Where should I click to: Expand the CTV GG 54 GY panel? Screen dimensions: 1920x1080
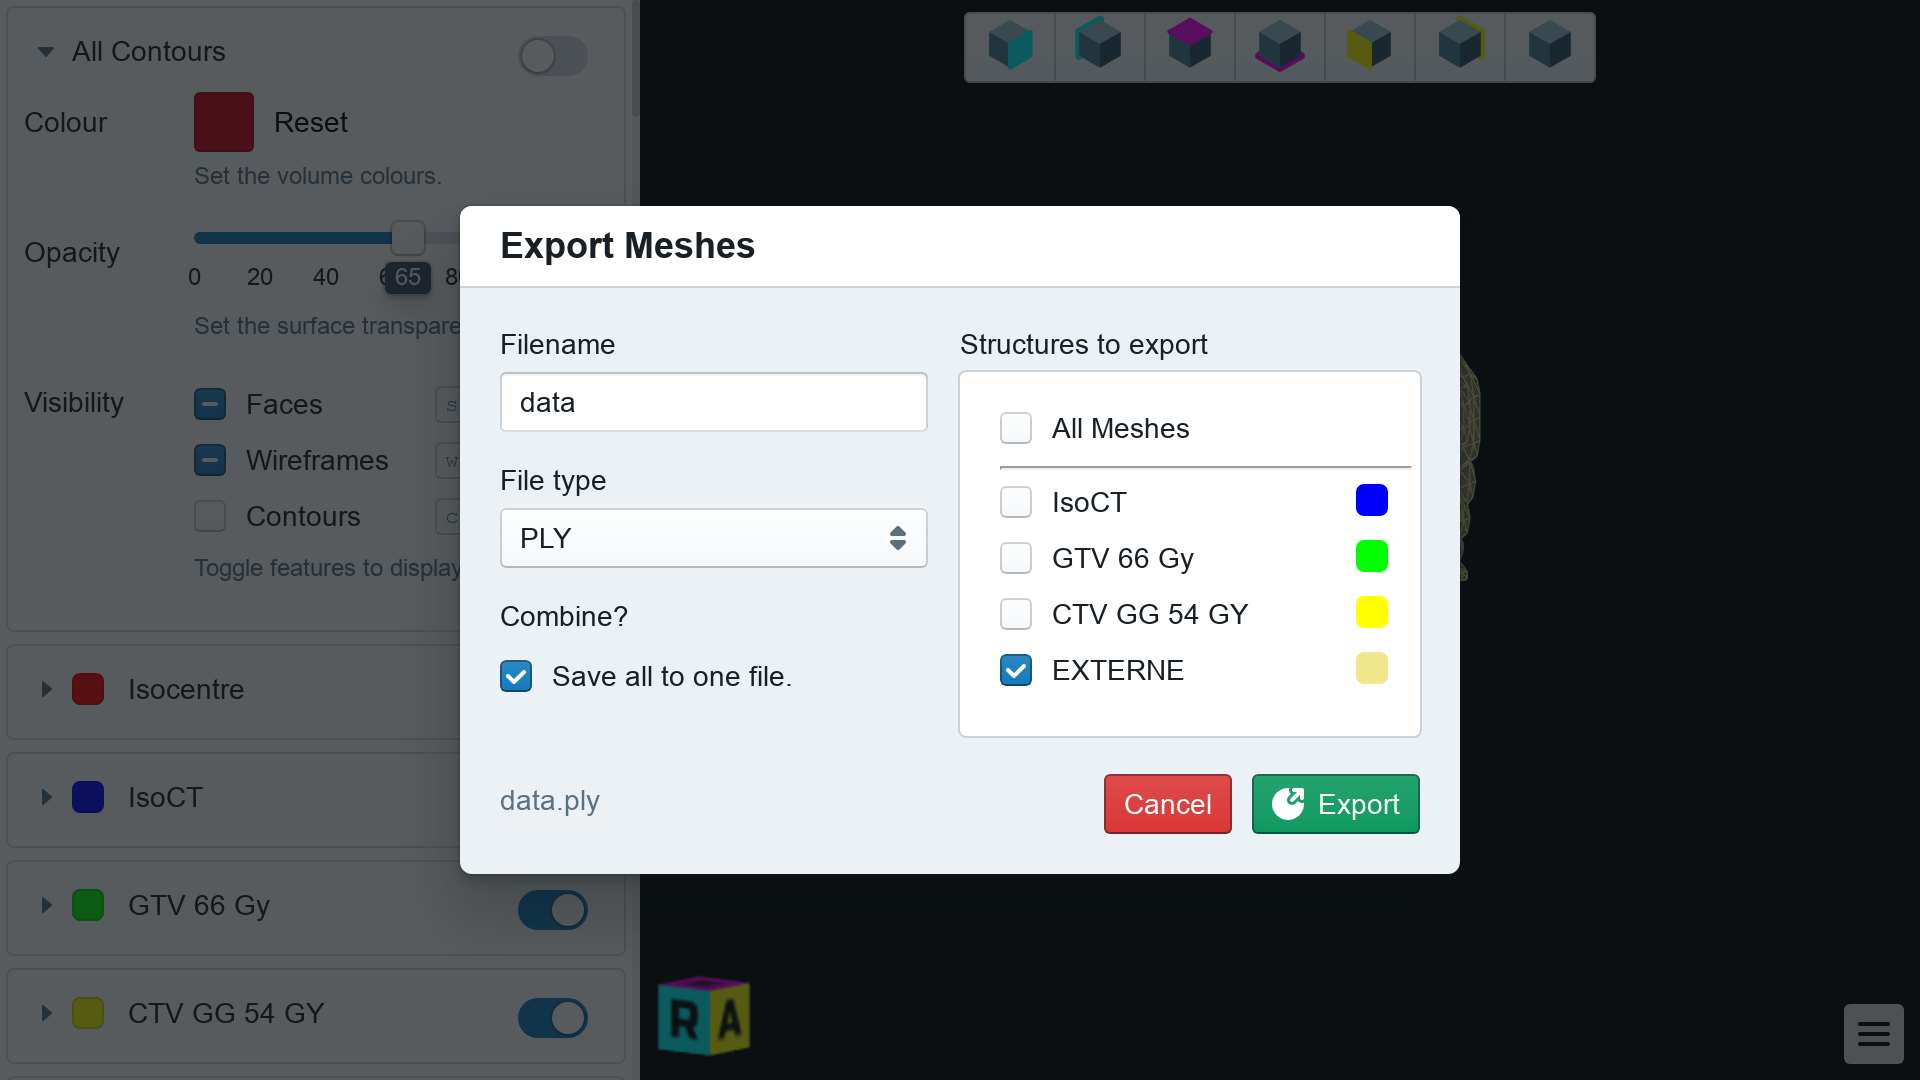tap(46, 1013)
